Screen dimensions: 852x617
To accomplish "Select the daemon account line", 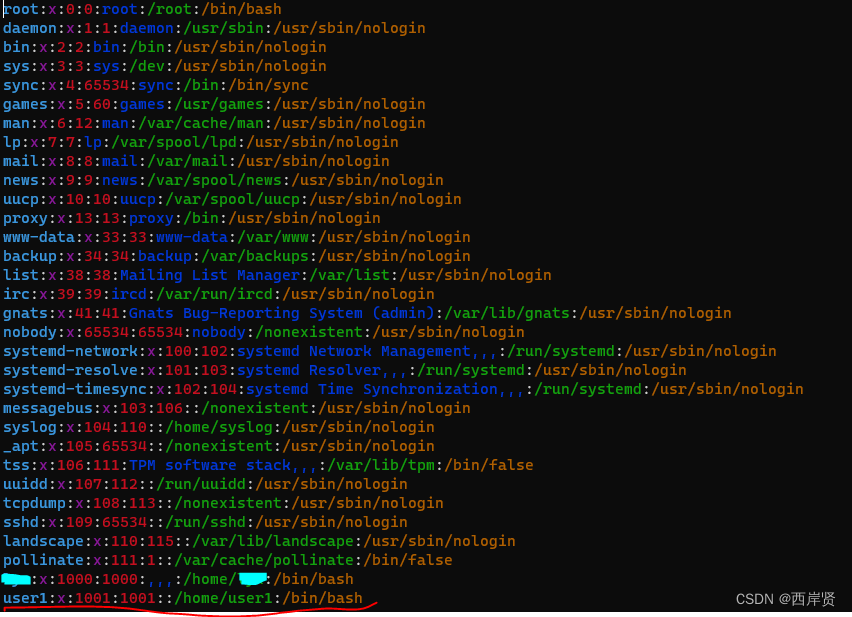I will coord(214,28).
